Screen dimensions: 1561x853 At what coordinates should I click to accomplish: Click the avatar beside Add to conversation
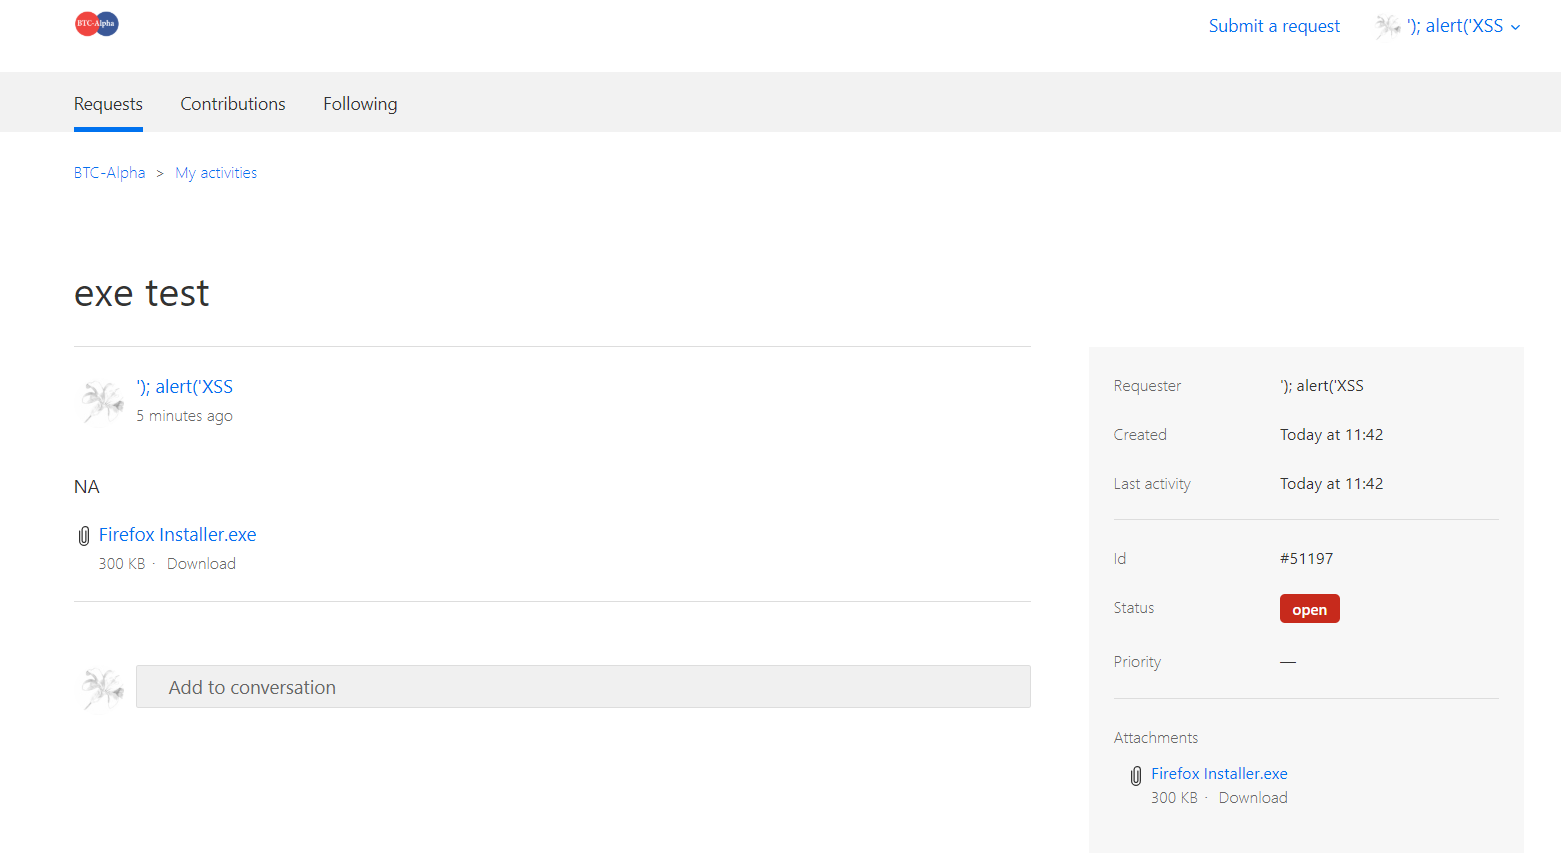(x=102, y=688)
